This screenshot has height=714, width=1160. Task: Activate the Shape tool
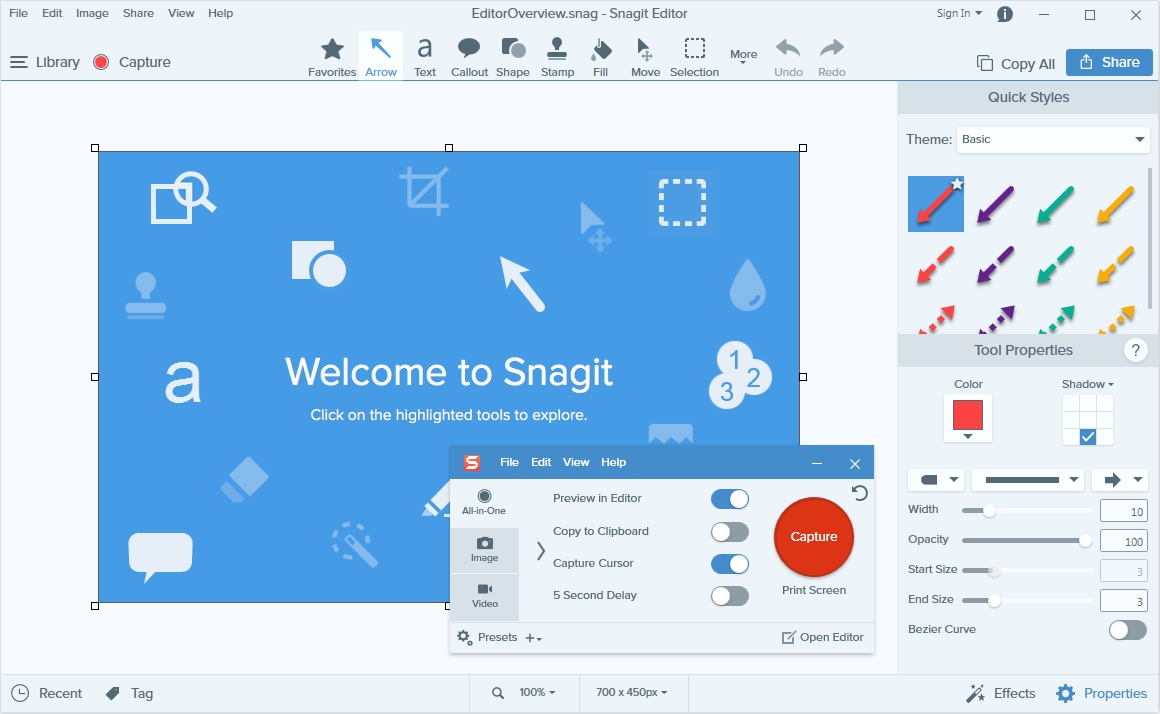tap(513, 57)
